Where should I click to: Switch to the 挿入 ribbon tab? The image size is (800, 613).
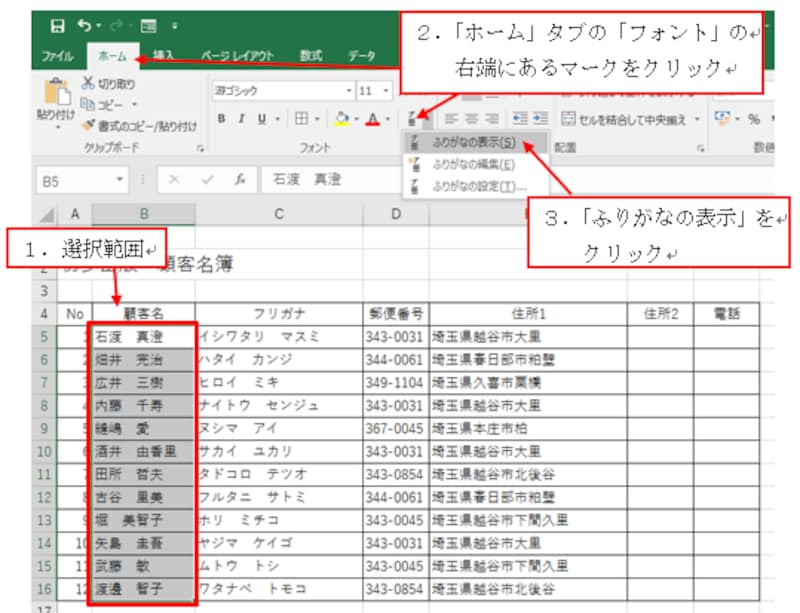coord(165,56)
